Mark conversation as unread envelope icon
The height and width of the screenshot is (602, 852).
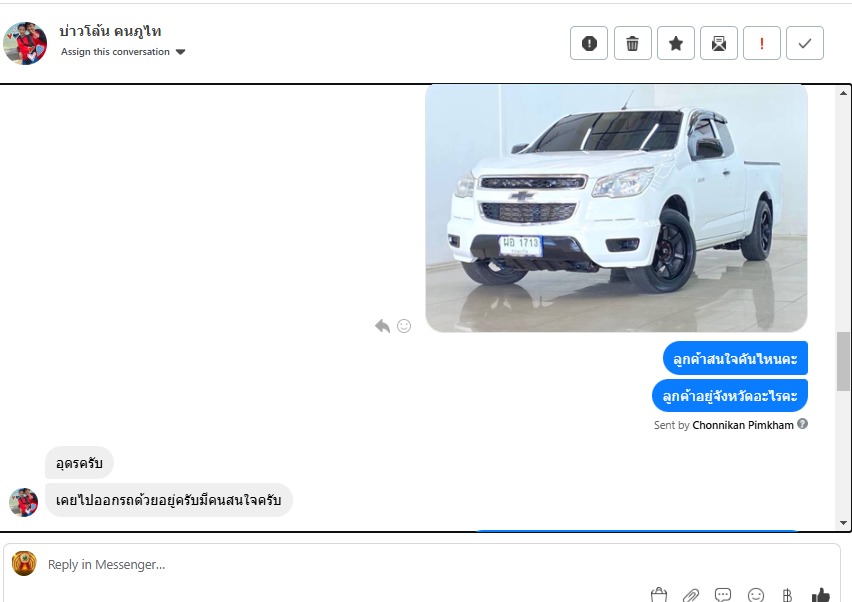pyautogui.click(x=719, y=43)
